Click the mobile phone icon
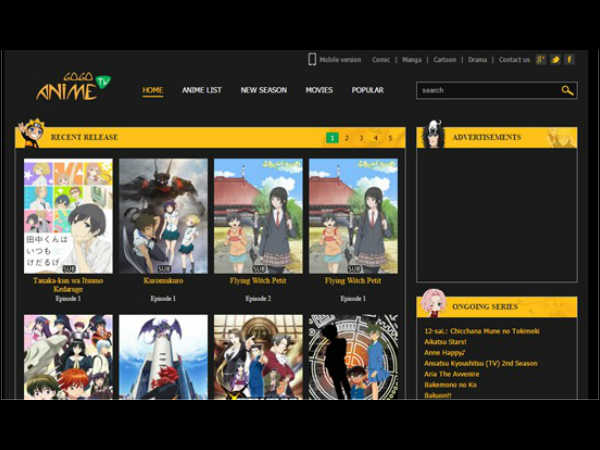Image resolution: width=600 pixels, height=450 pixels. (312, 59)
